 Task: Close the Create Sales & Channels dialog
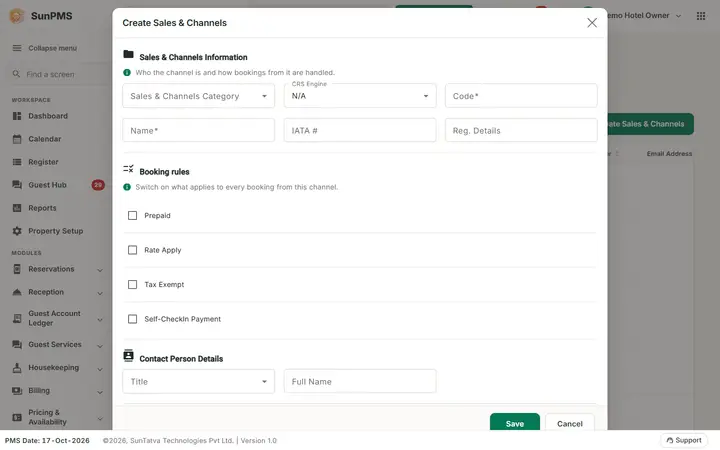[592, 23]
